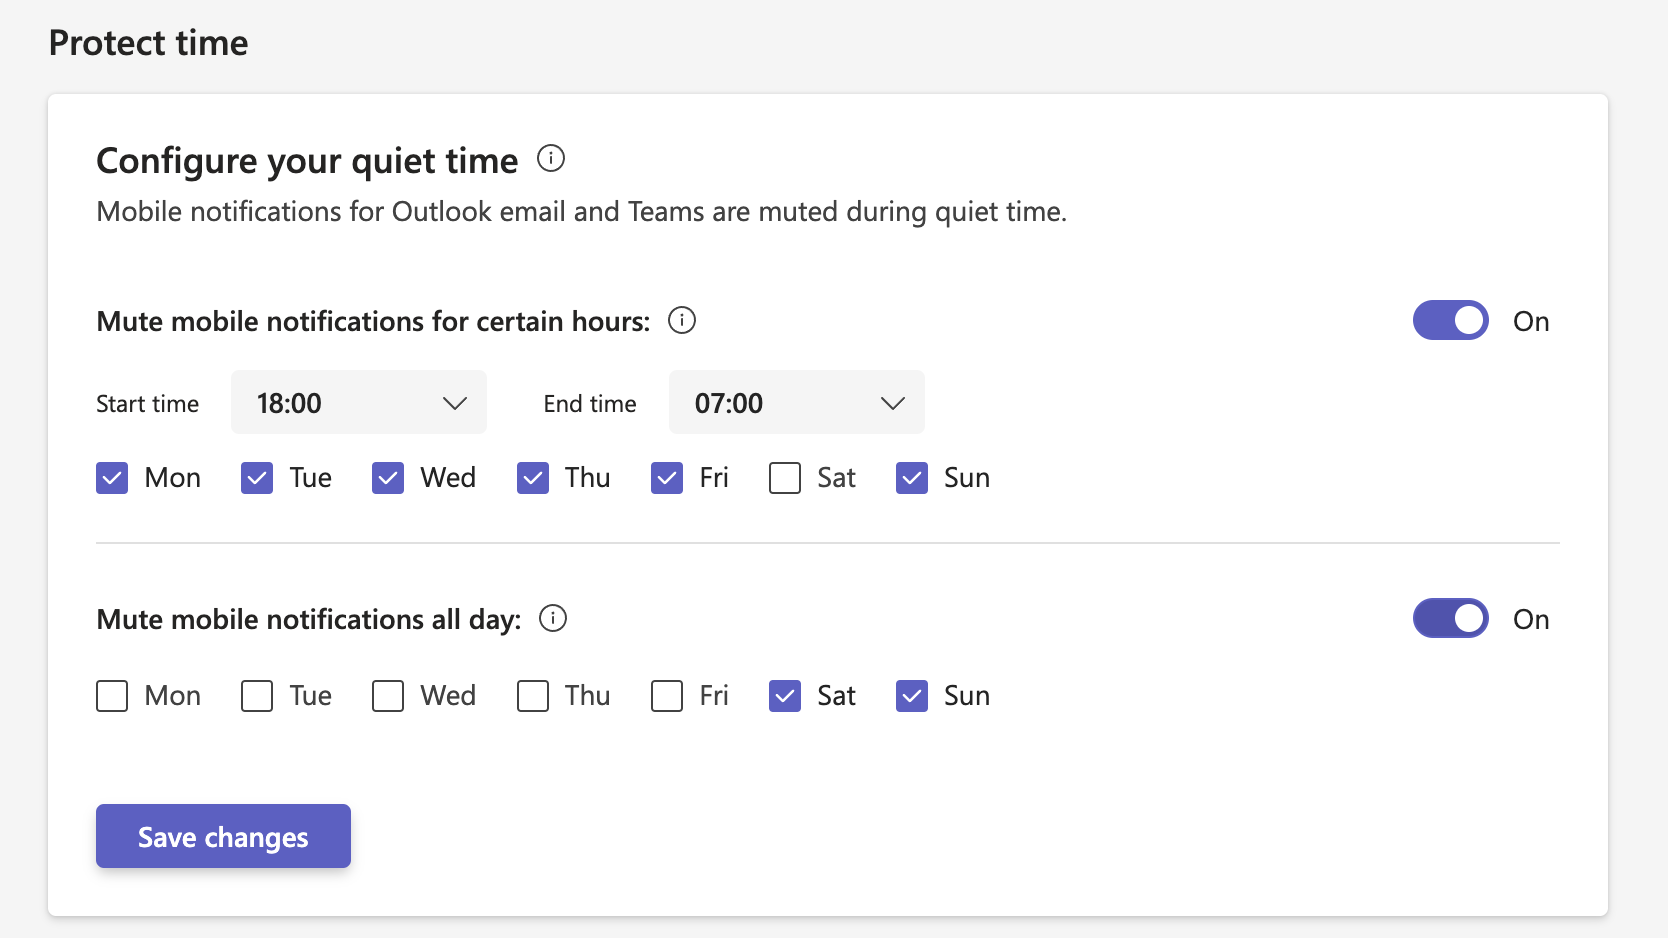
Task: Check Mon in the all day row
Action: pos(112,696)
